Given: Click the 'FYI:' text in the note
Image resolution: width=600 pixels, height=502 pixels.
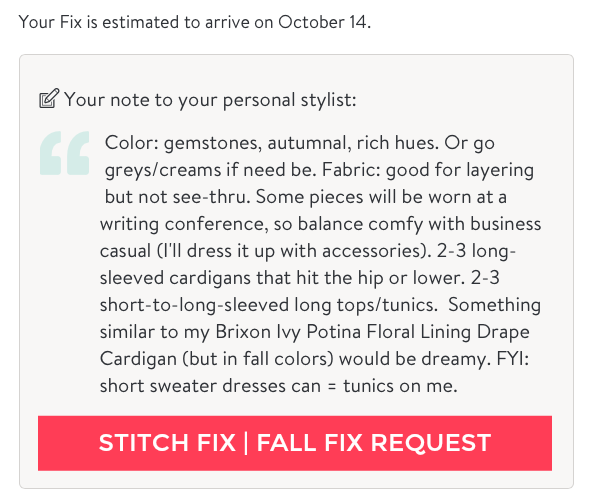Looking at the screenshot, I should 512,359.
